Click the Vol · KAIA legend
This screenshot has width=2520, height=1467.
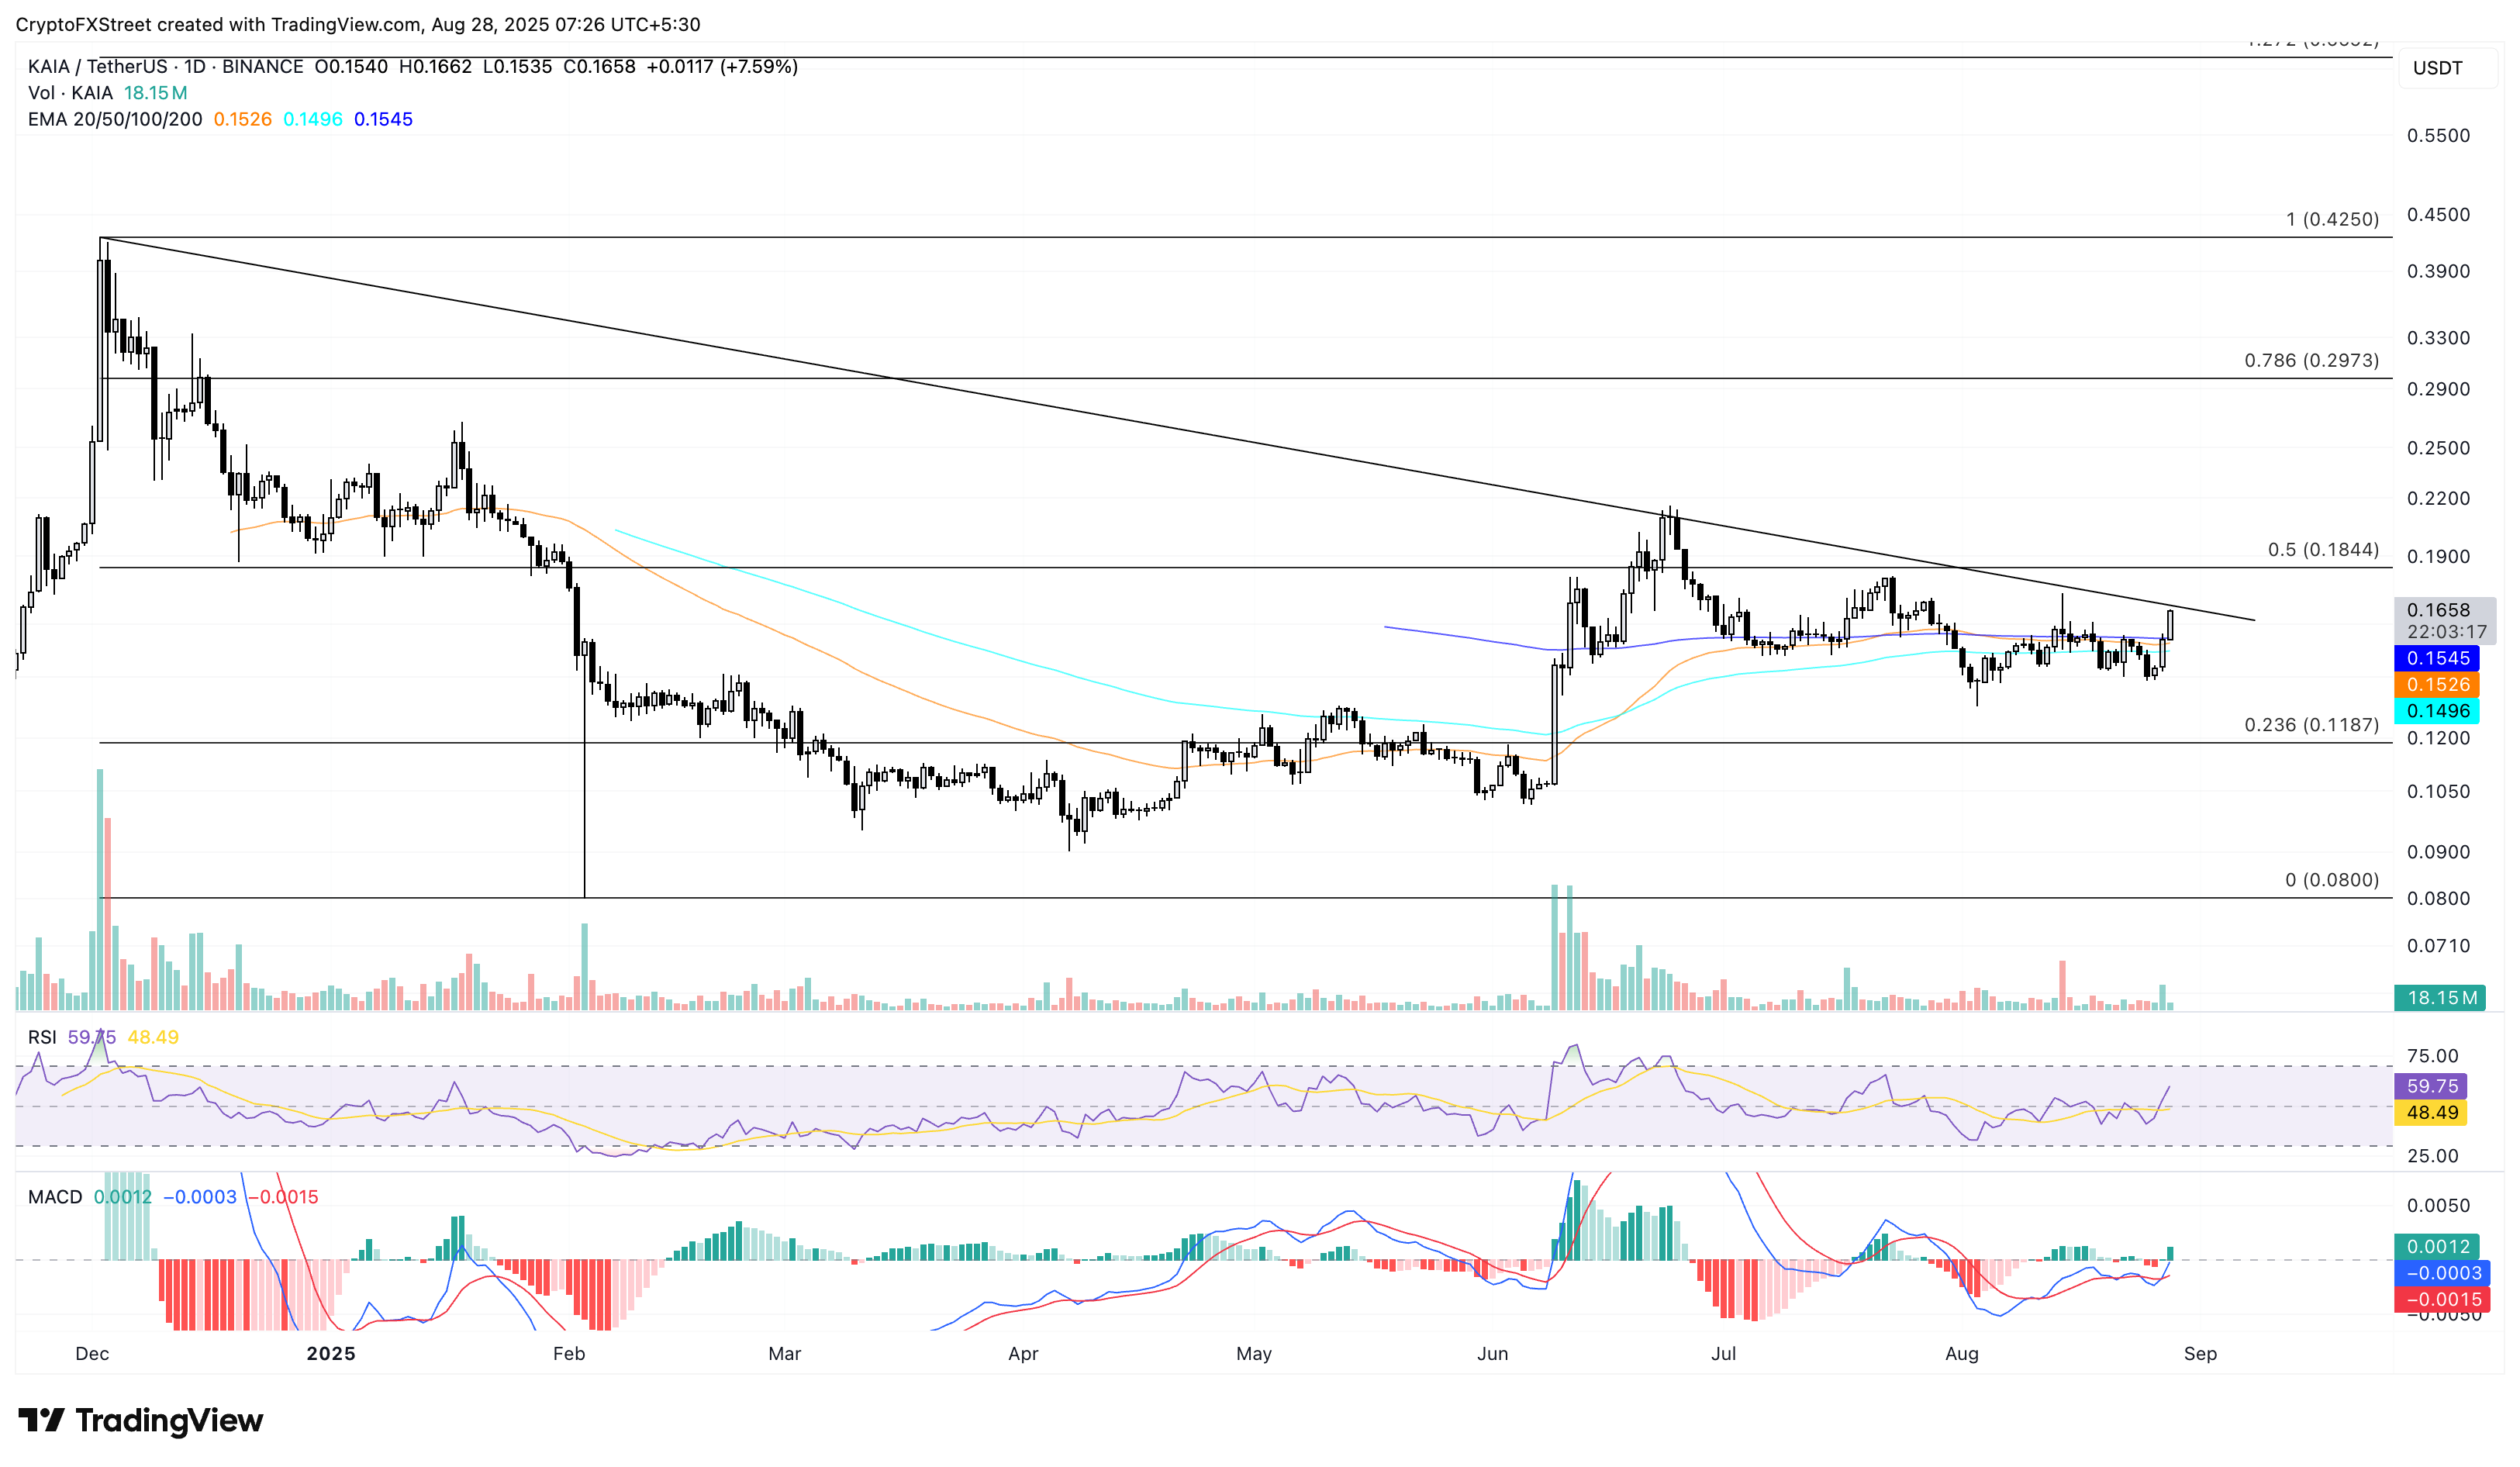70,93
